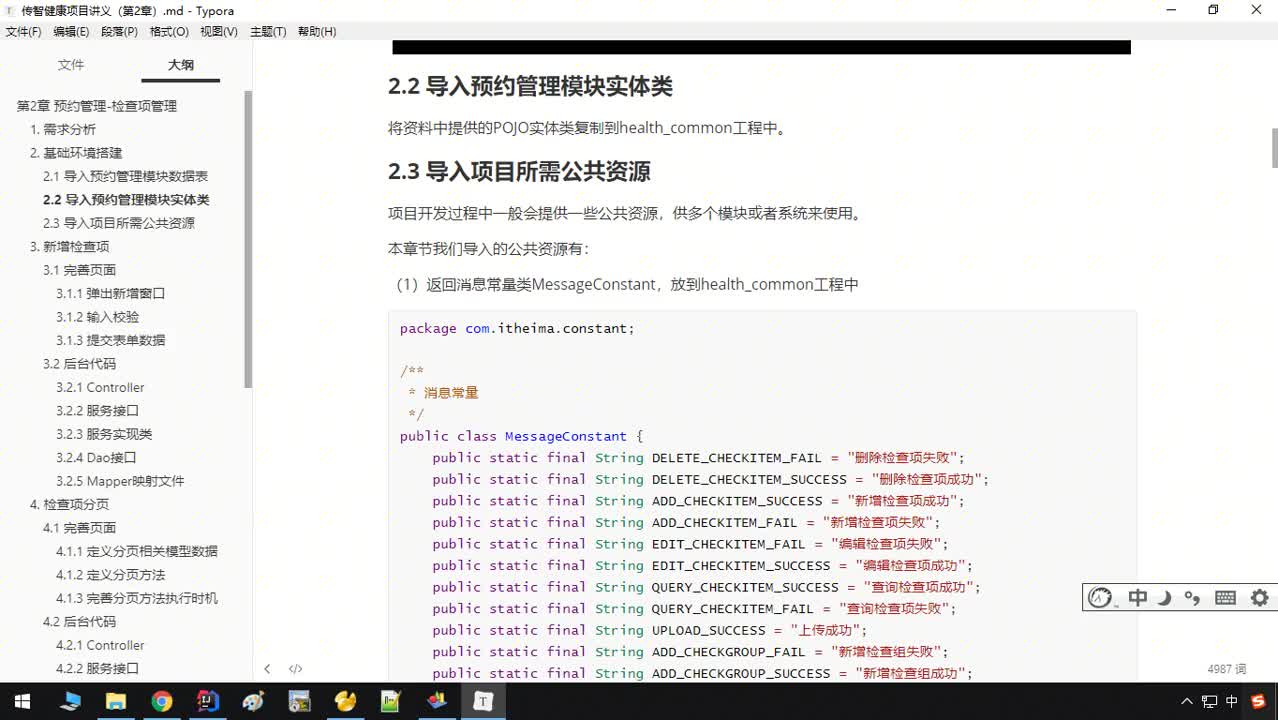Viewport: 1278px width, 720px height.
Task: Switch sidebar to 大纲 tab
Action: pyautogui.click(x=181, y=65)
